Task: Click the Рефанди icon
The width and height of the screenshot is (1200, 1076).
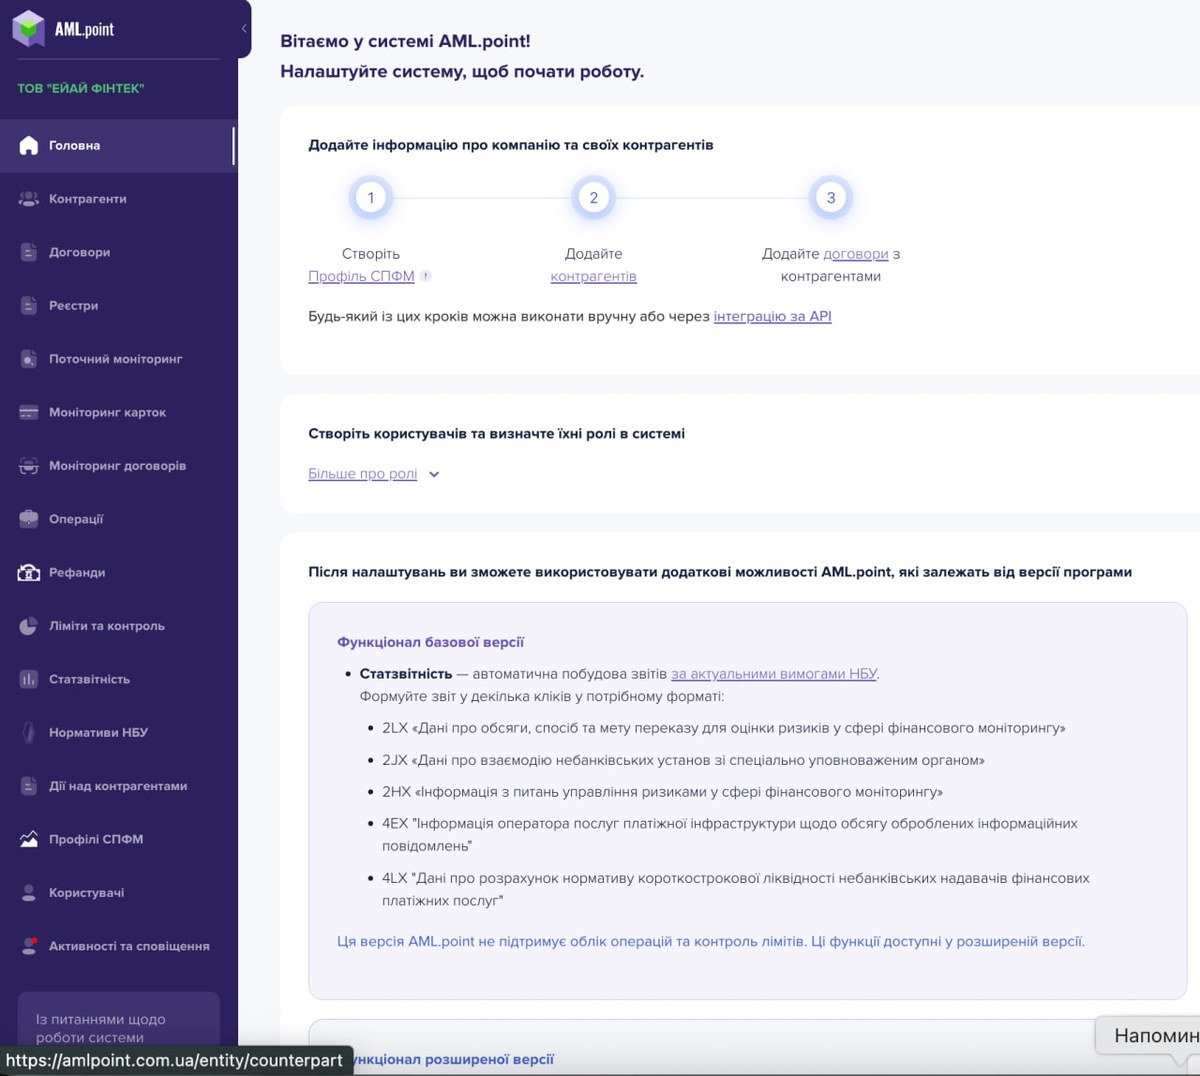Action: click(x=29, y=573)
